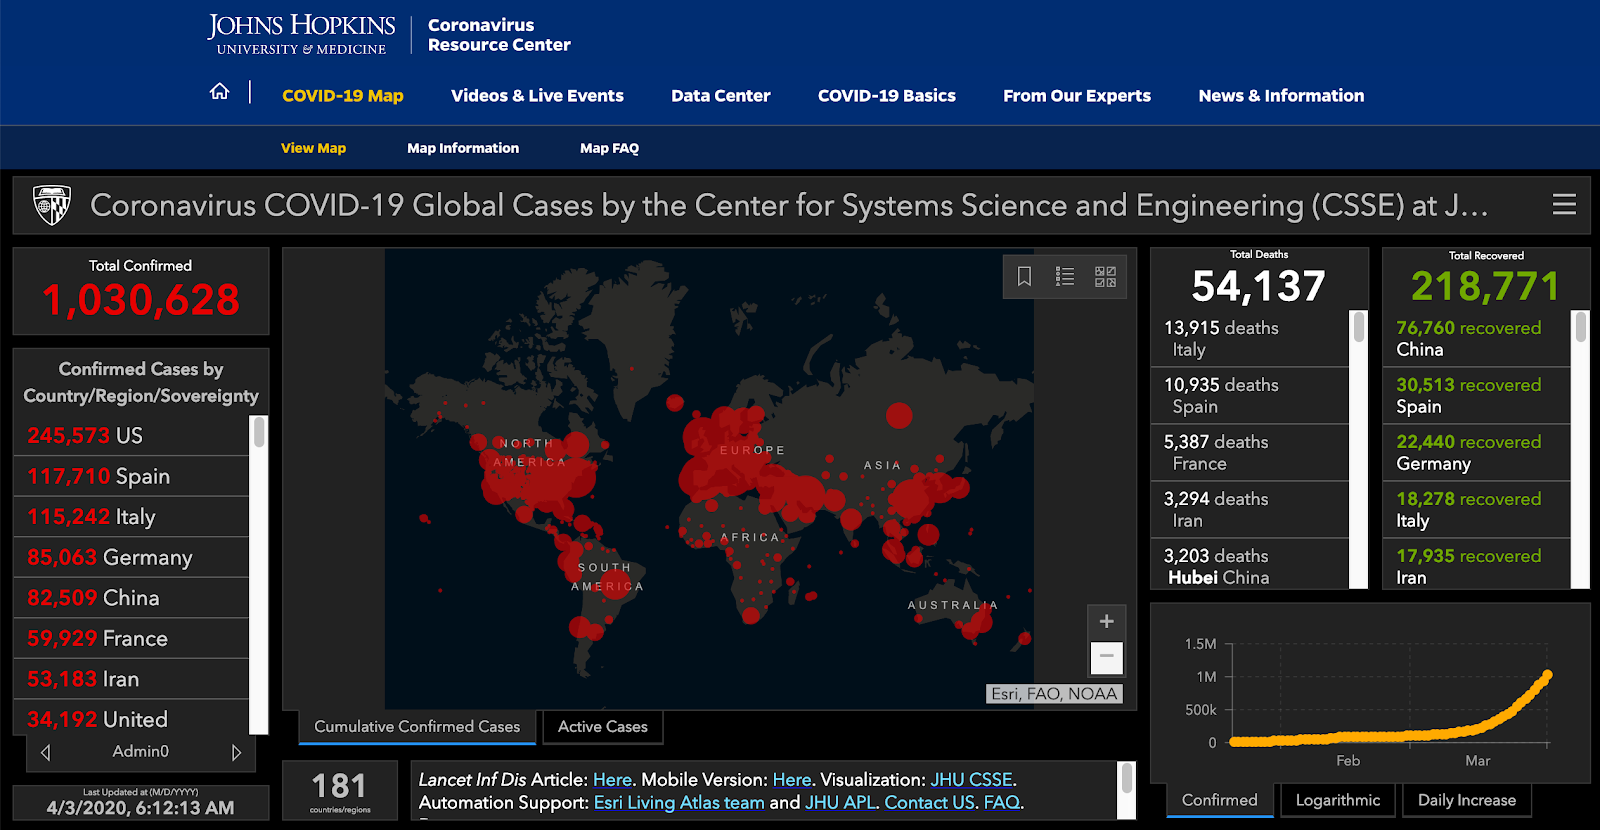
Task: Click the Esri, FAO, NOAA attribution
Action: [x=1054, y=694]
